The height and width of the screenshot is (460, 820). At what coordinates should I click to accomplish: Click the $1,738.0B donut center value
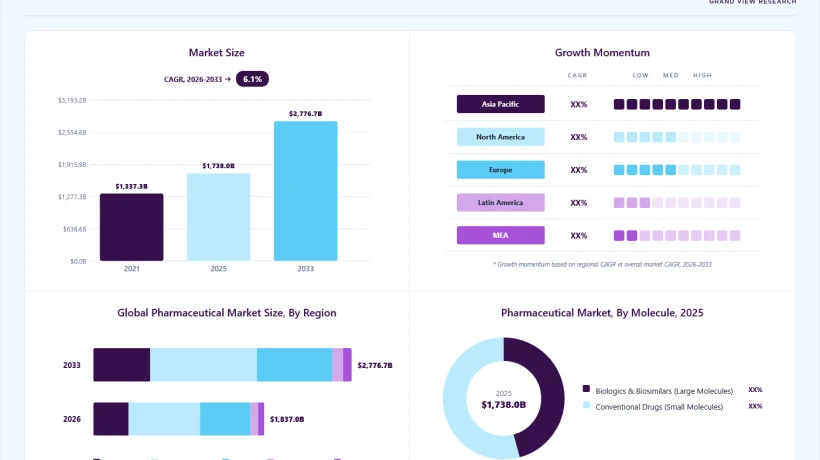point(504,405)
